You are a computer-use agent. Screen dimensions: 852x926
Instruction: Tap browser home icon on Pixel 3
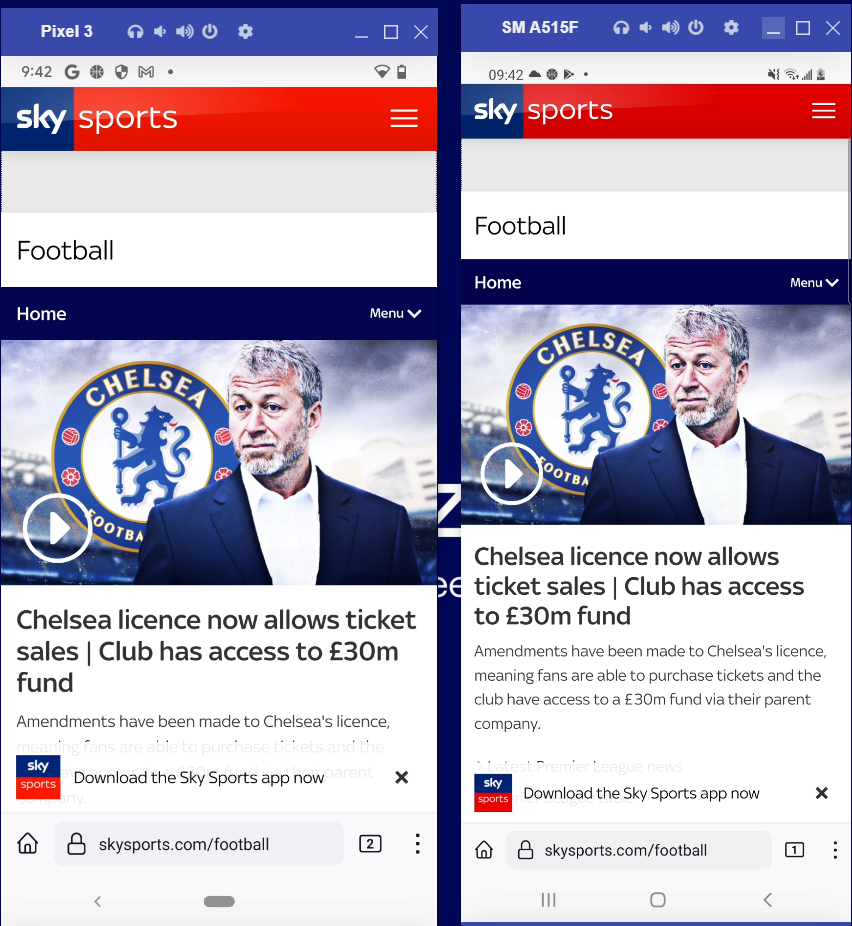click(x=28, y=843)
